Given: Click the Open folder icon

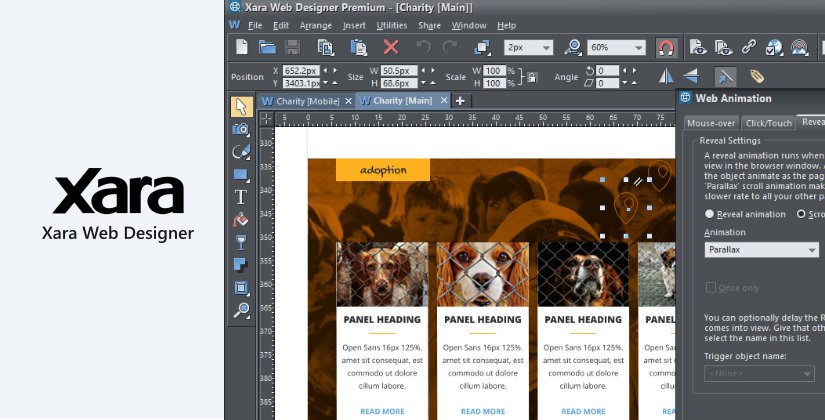Looking at the screenshot, I should [267, 47].
